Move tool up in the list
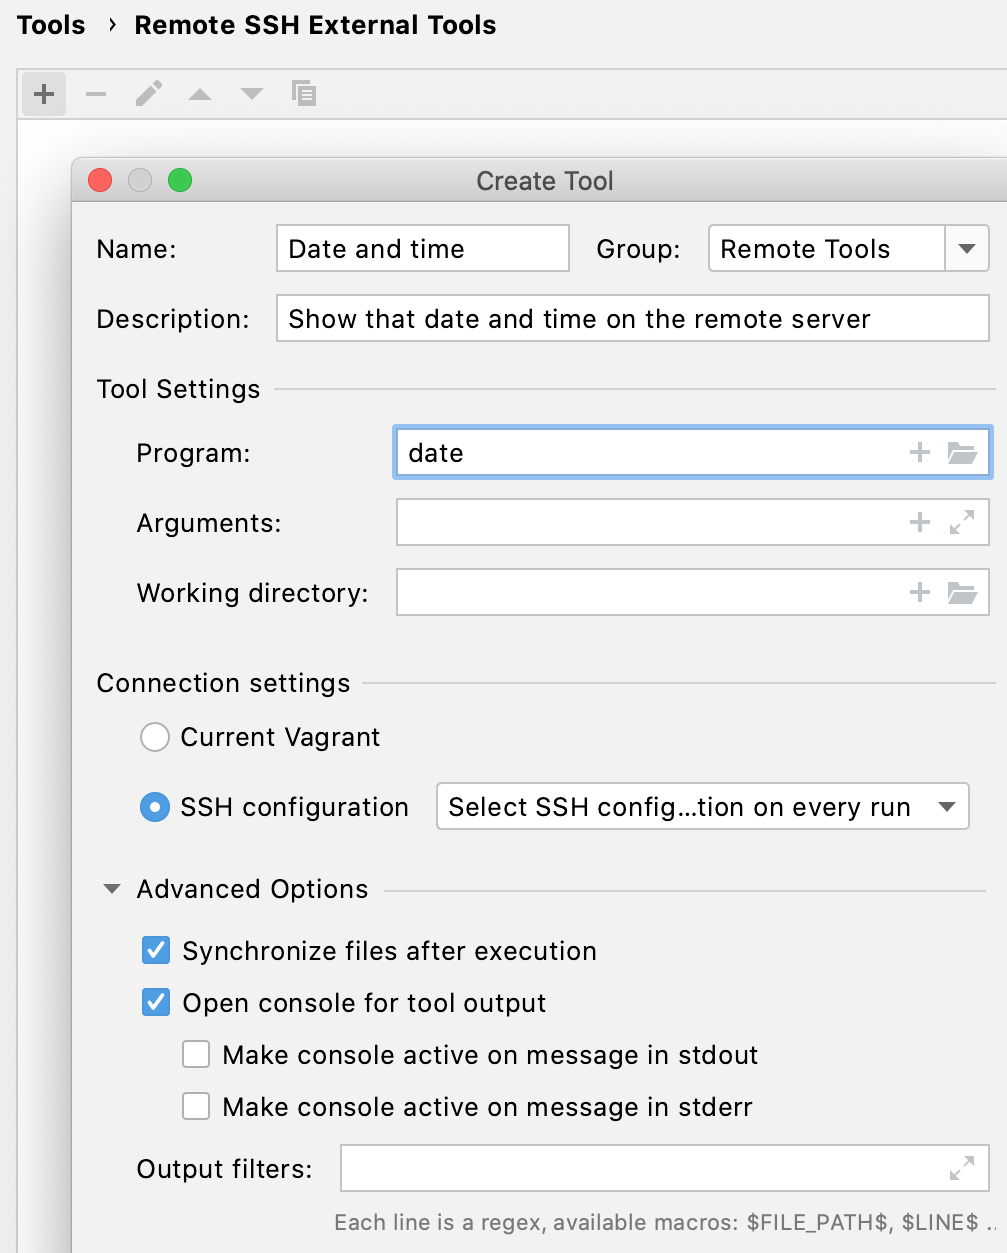 pyautogui.click(x=200, y=93)
